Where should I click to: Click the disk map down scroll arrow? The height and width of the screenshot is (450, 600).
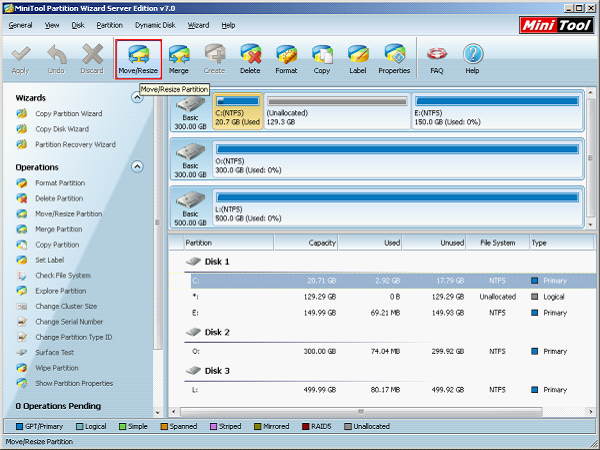point(590,225)
